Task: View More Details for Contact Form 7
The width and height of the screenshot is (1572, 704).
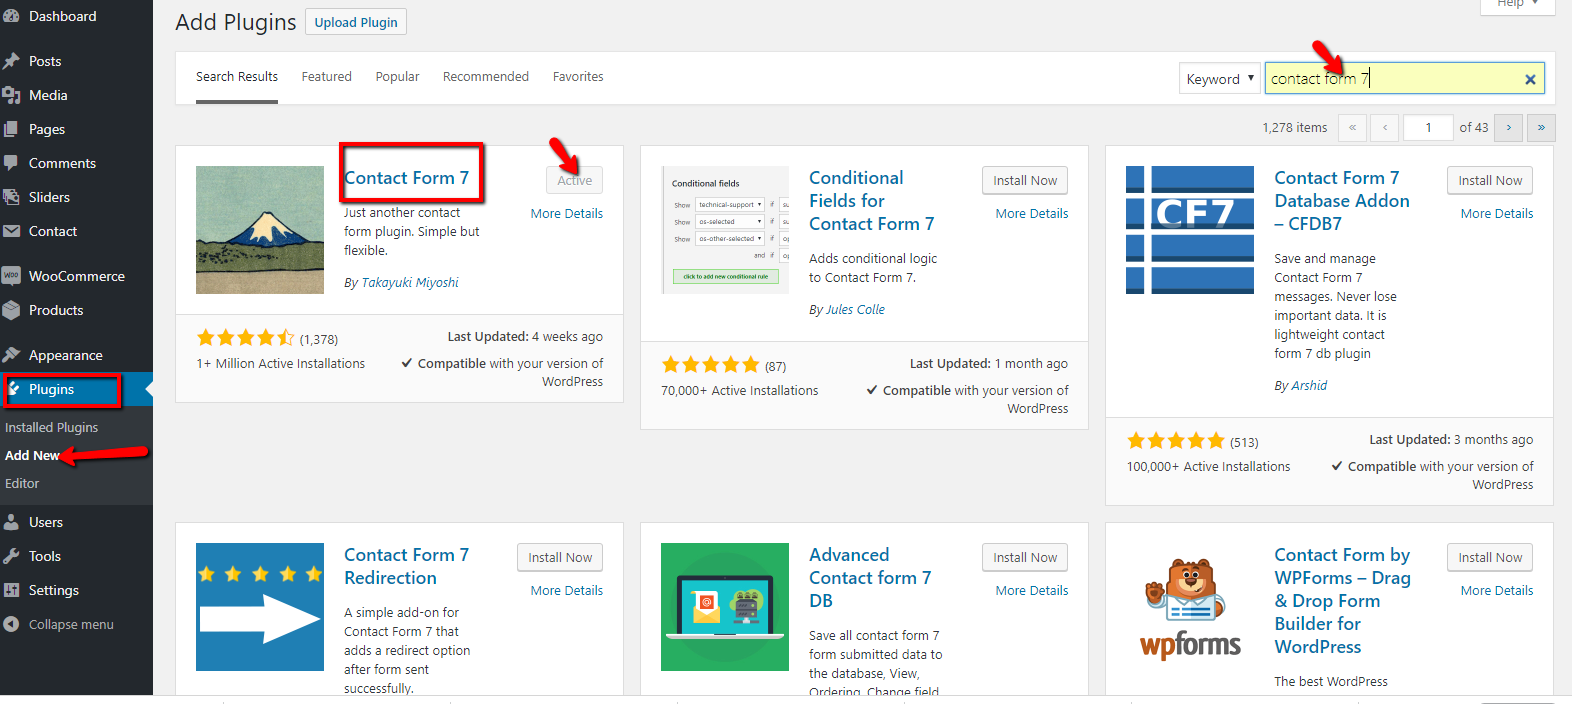Action: click(567, 213)
